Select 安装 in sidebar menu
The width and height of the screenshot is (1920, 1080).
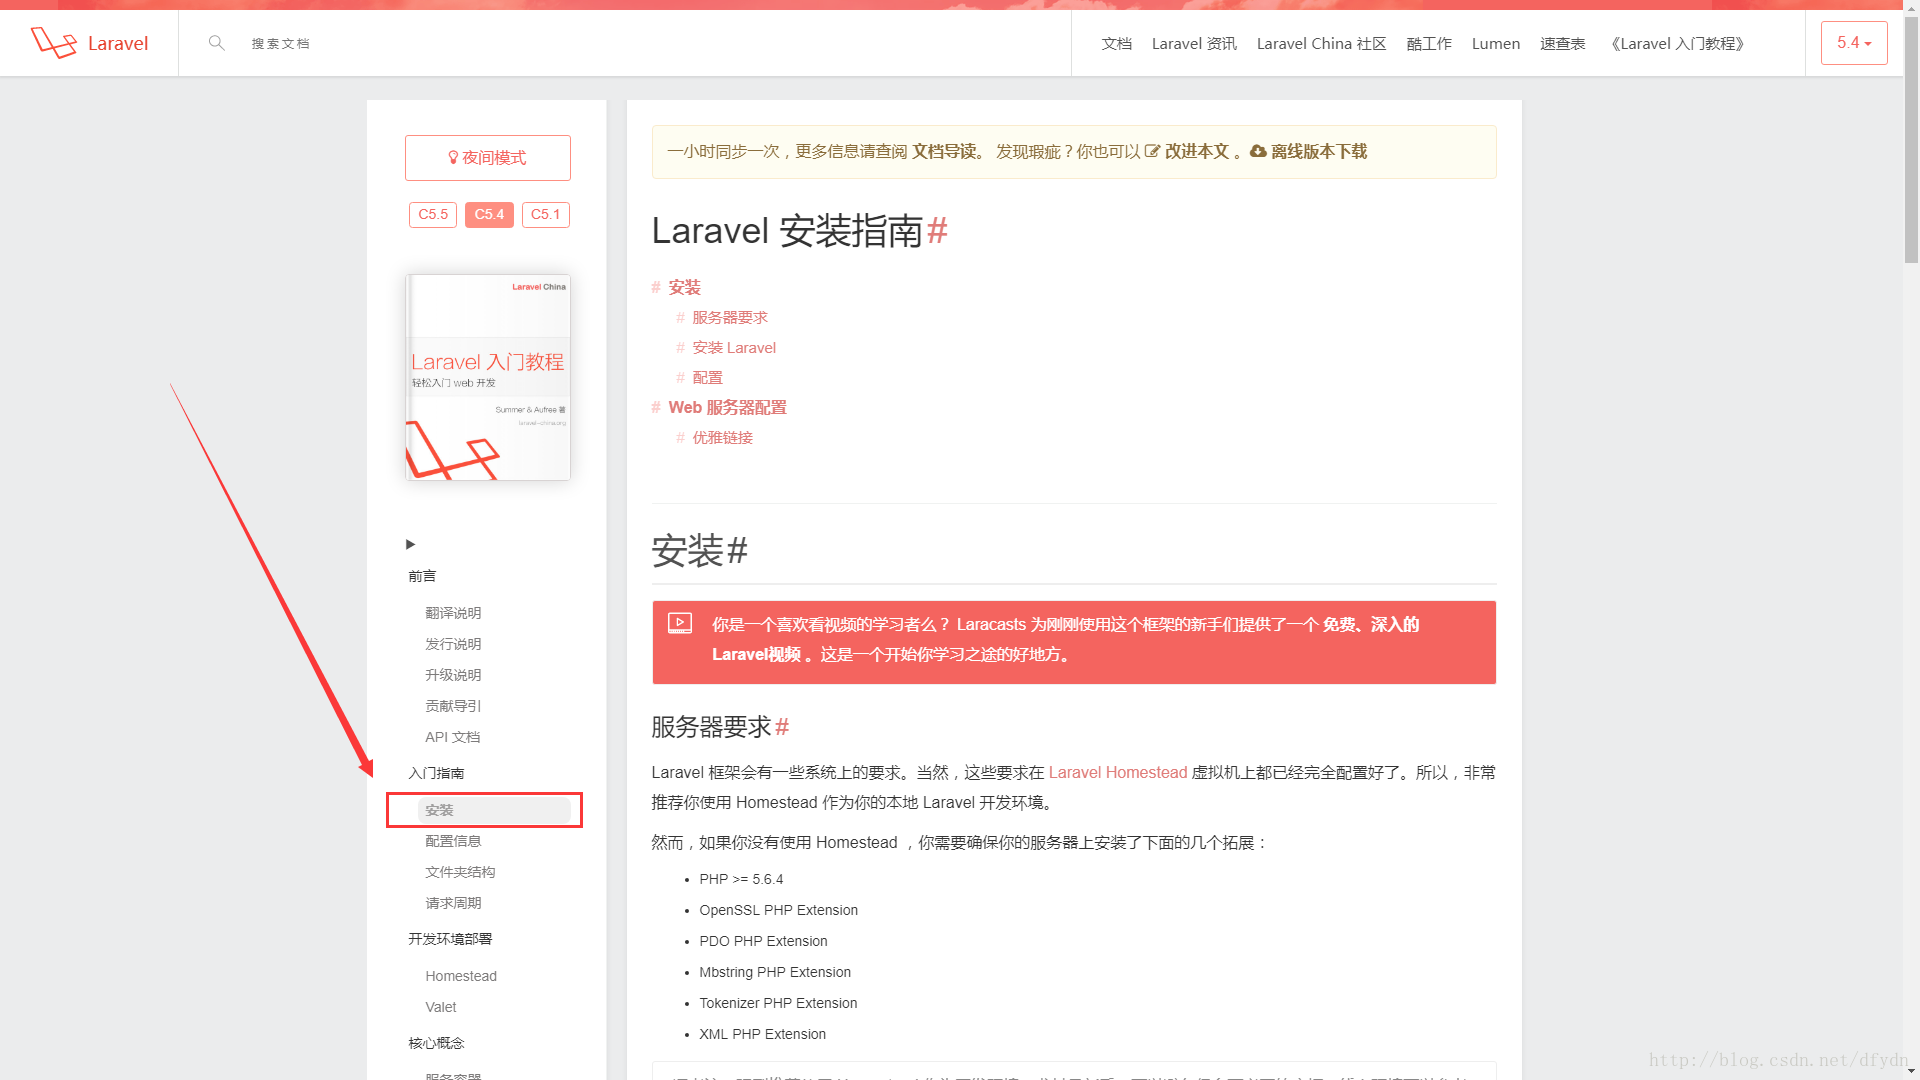pos(494,810)
